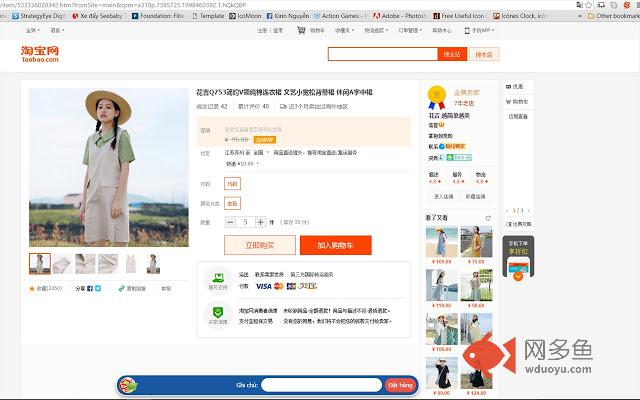Click the Buy Now button
This screenshot has width=640, height=400.
tap(260, 245)
